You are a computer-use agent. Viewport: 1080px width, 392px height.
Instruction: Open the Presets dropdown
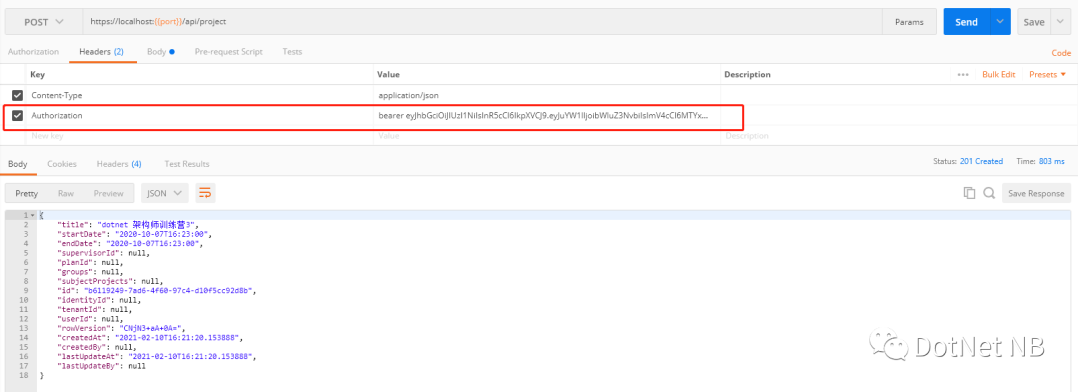[1047, 74]
